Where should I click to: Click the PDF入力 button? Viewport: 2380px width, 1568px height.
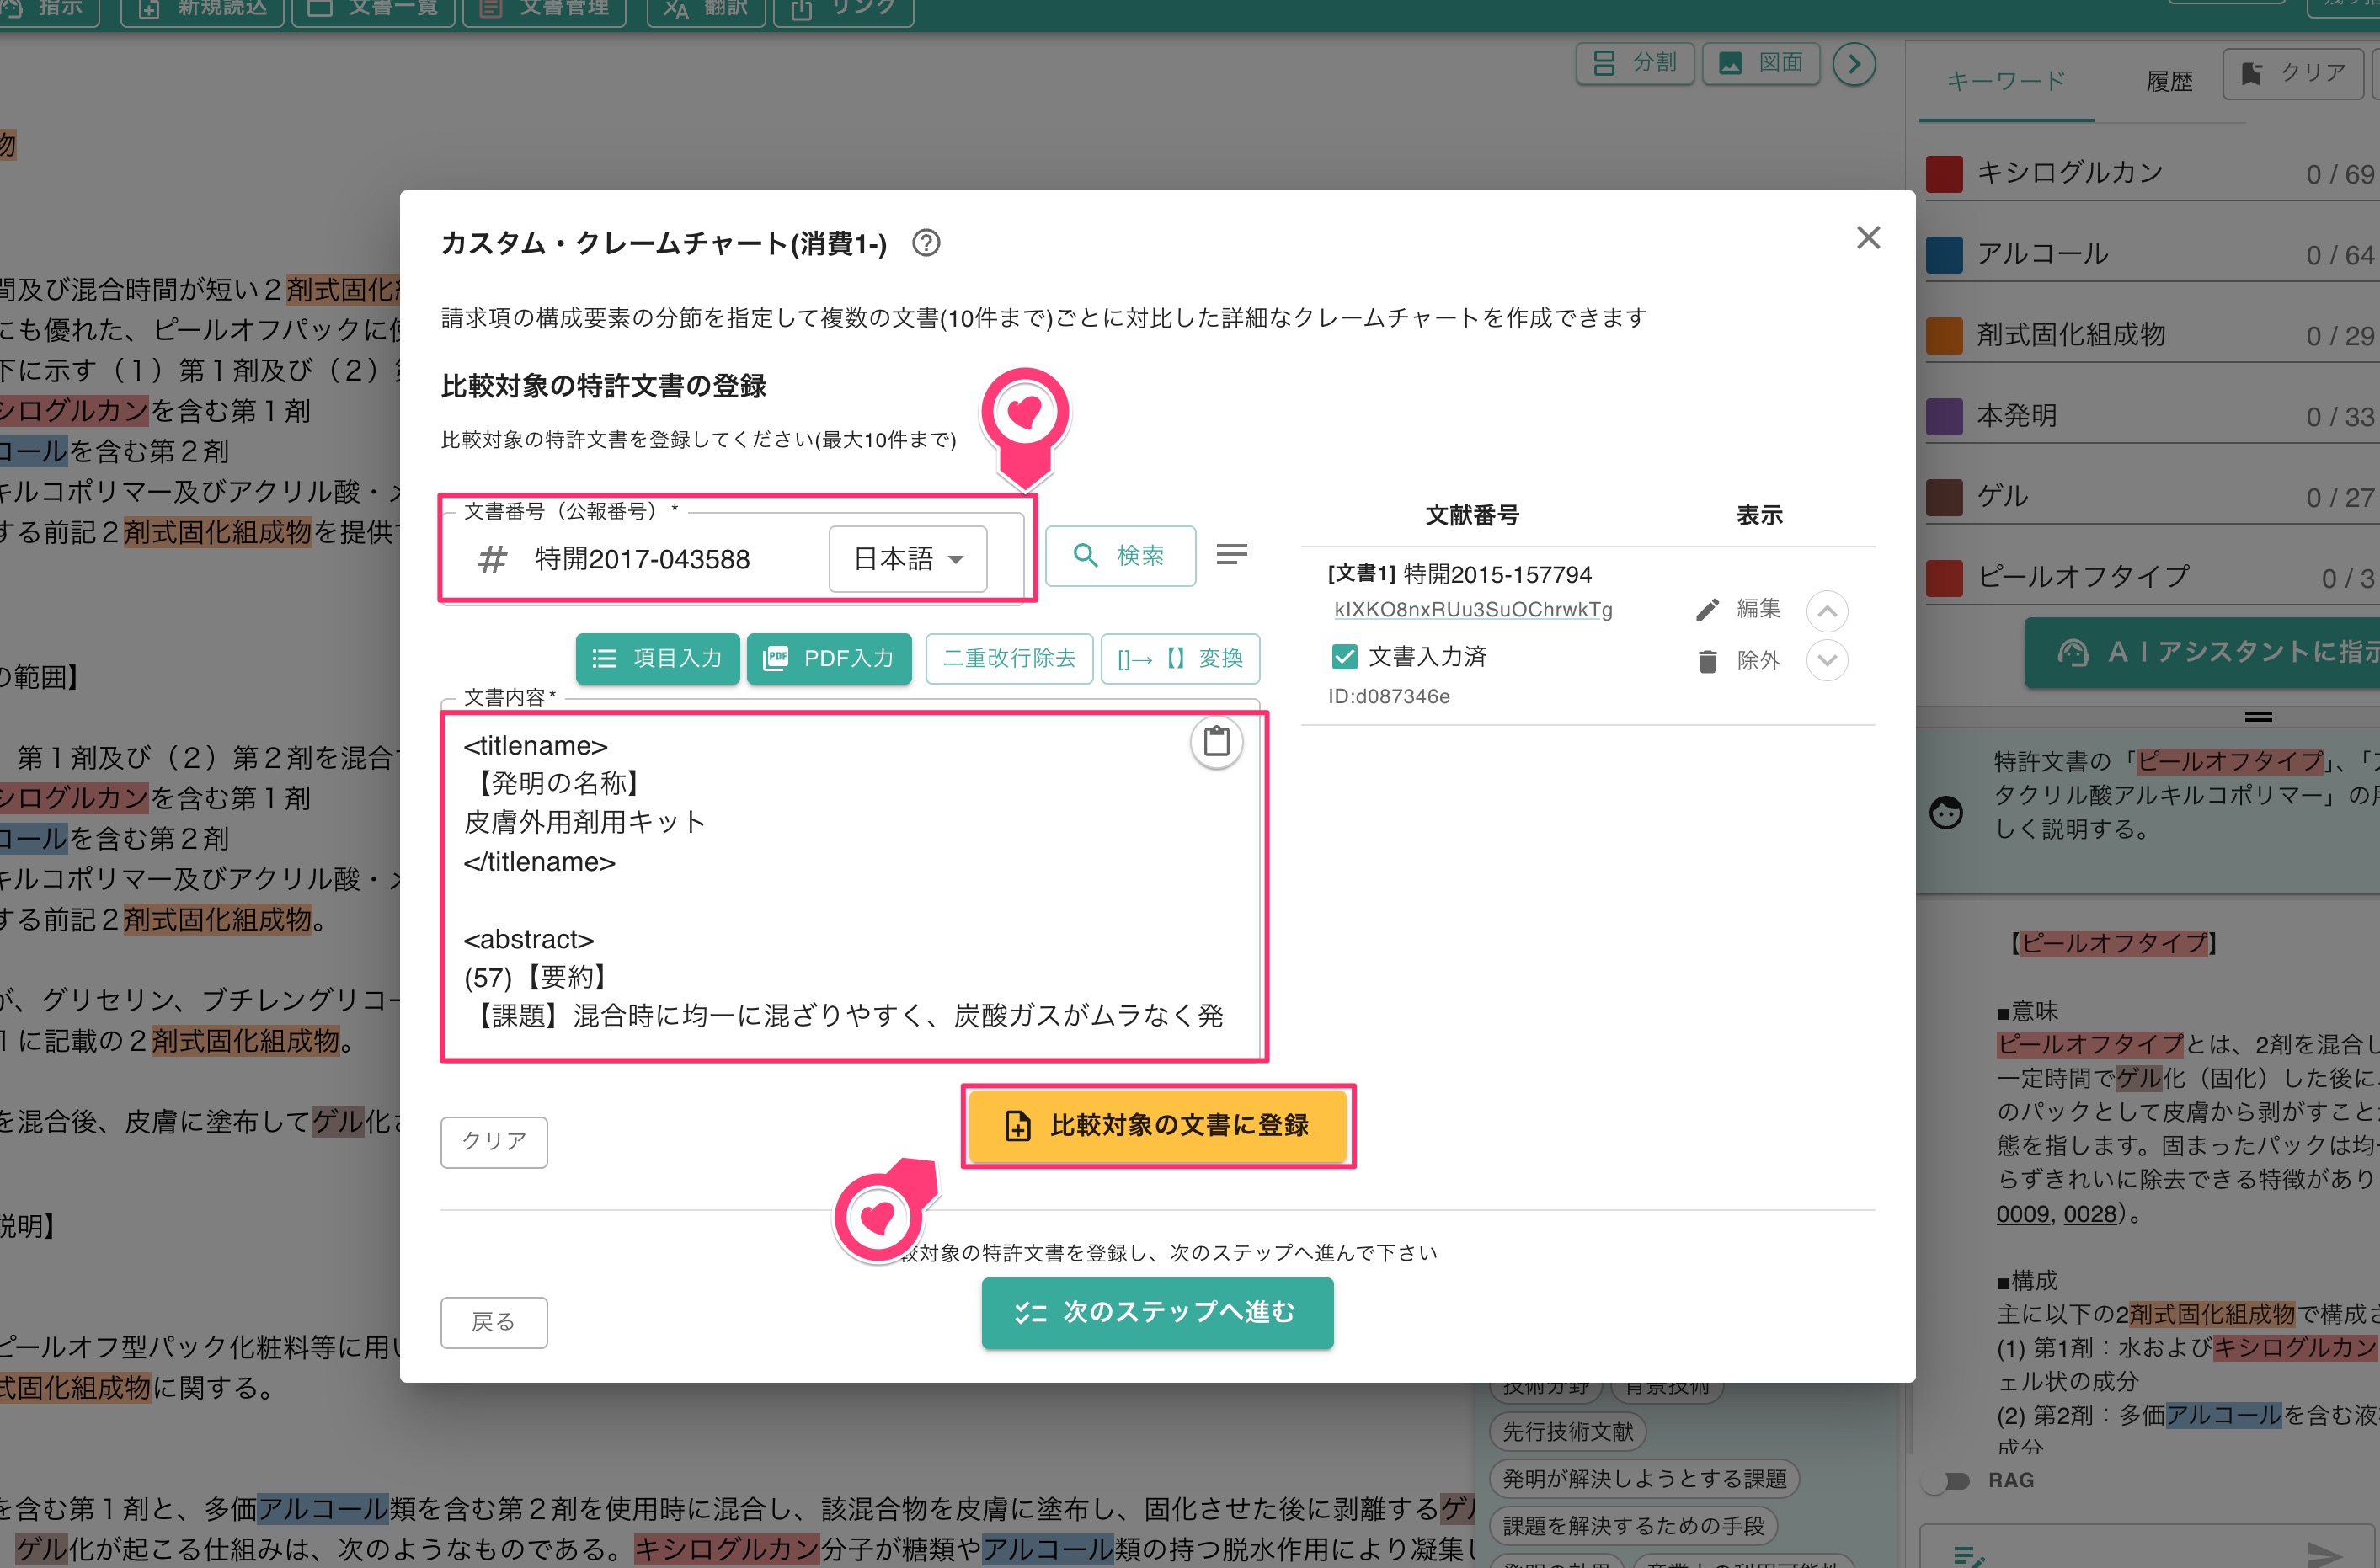click(828, 658)
